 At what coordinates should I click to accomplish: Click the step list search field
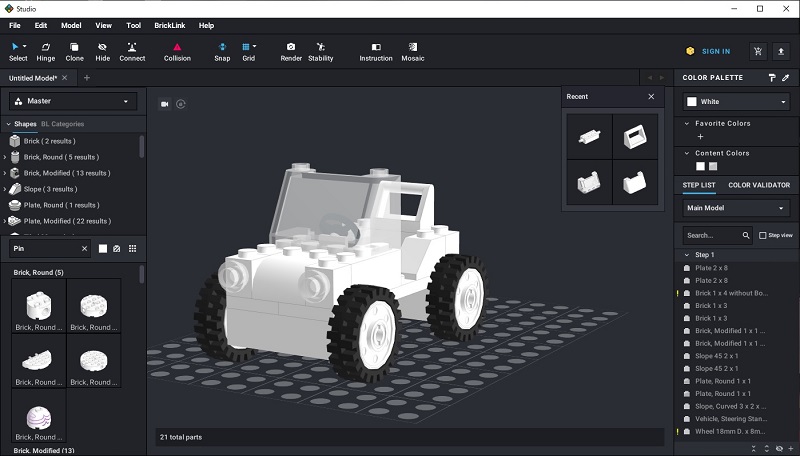click(710, 236)
